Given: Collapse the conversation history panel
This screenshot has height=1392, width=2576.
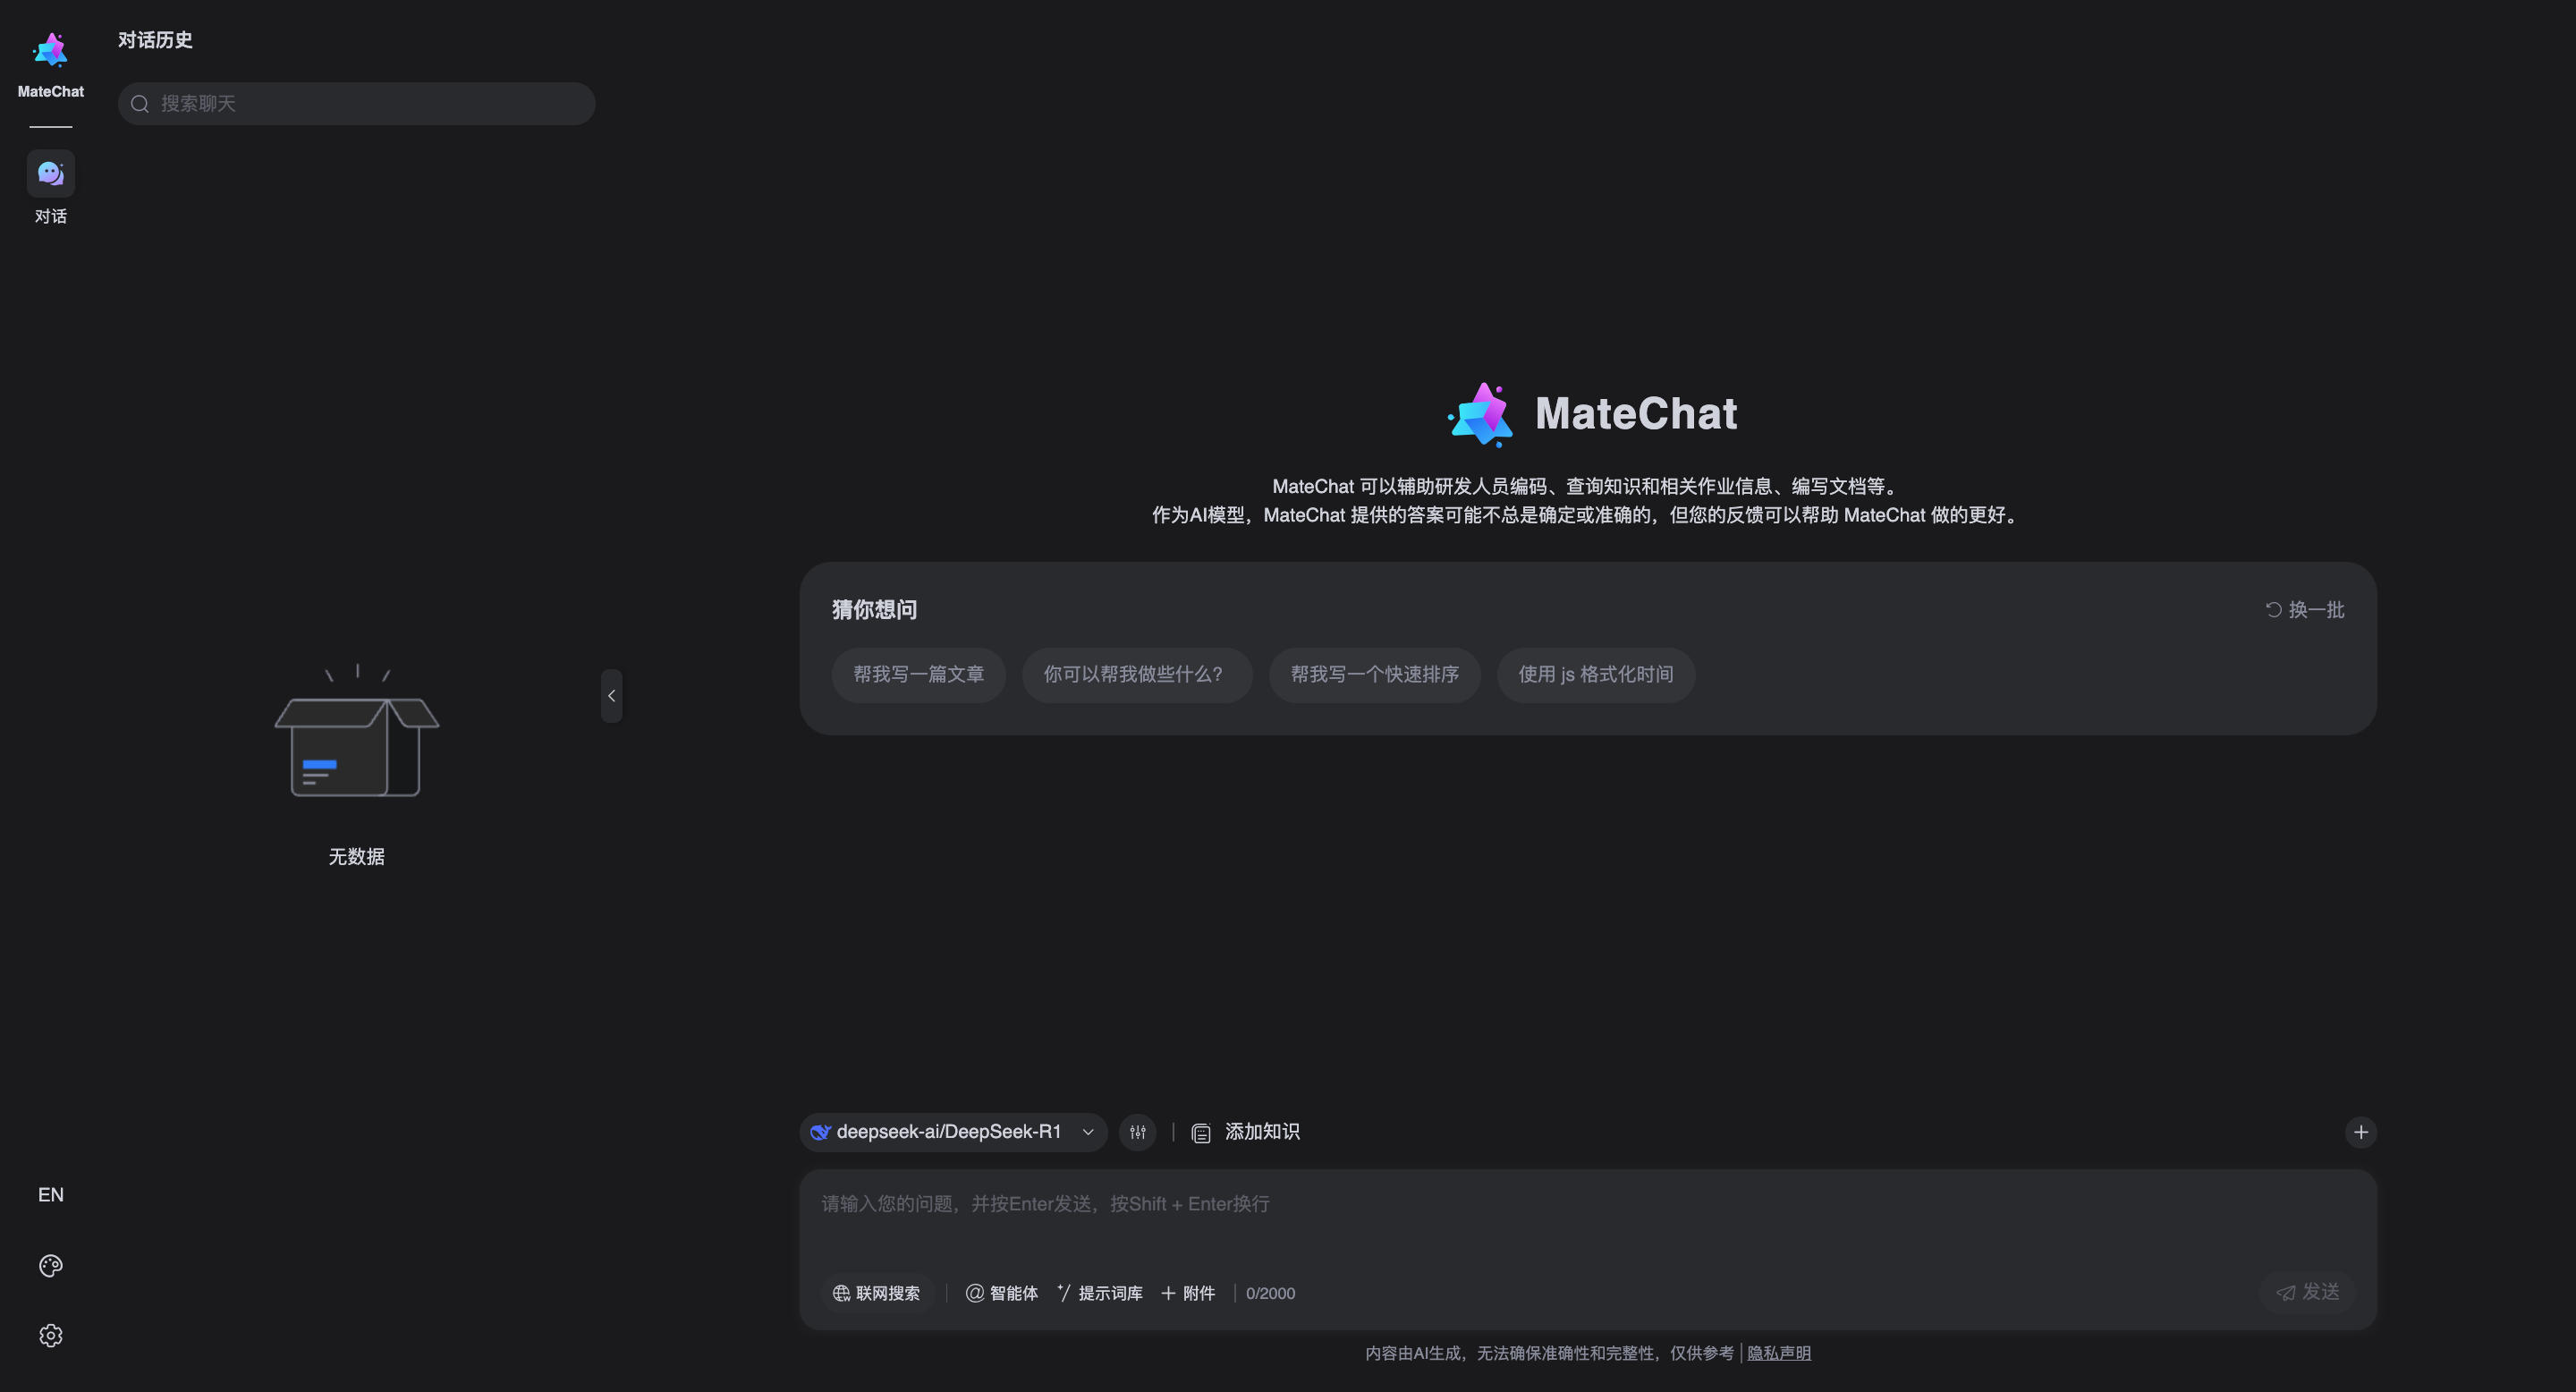Looking at the screenshot, I should (611, 696).
